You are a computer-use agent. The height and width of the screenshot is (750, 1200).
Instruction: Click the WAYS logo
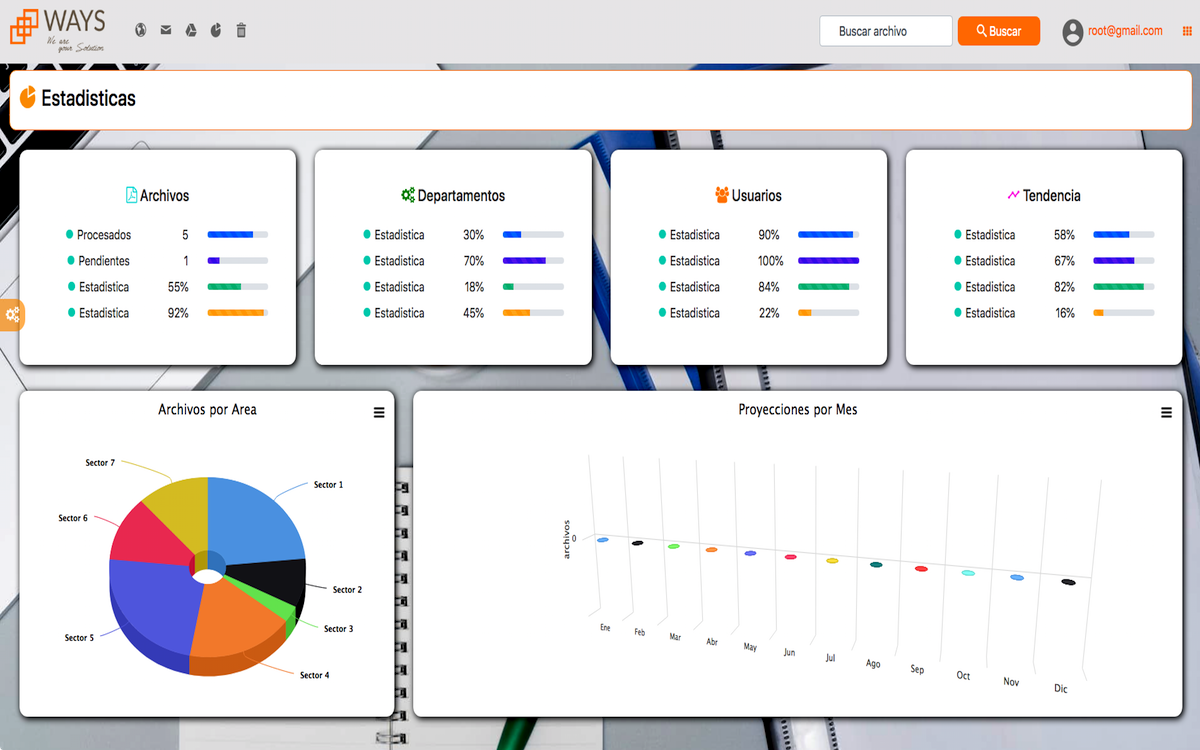[57, 27]
